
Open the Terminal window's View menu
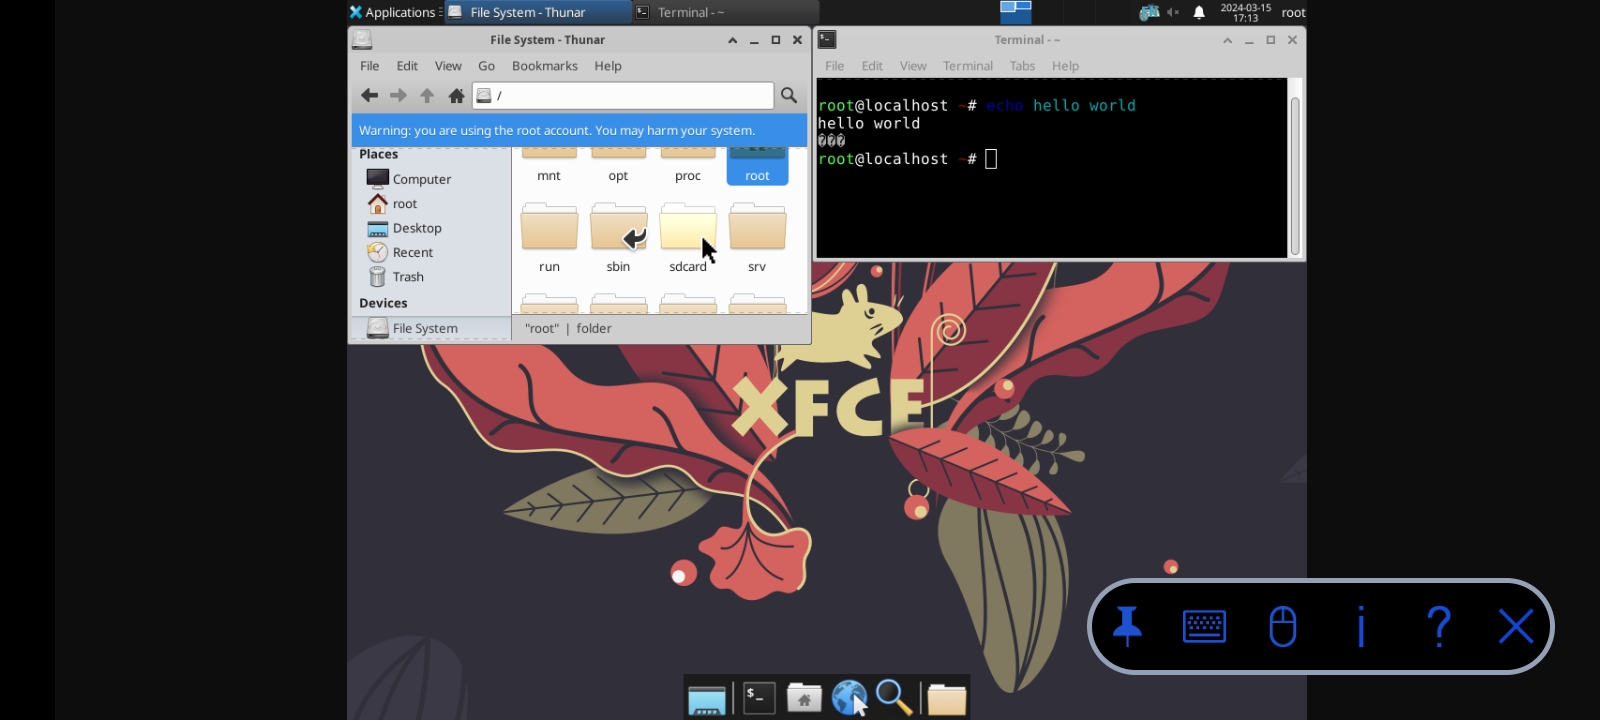point(913,66)
